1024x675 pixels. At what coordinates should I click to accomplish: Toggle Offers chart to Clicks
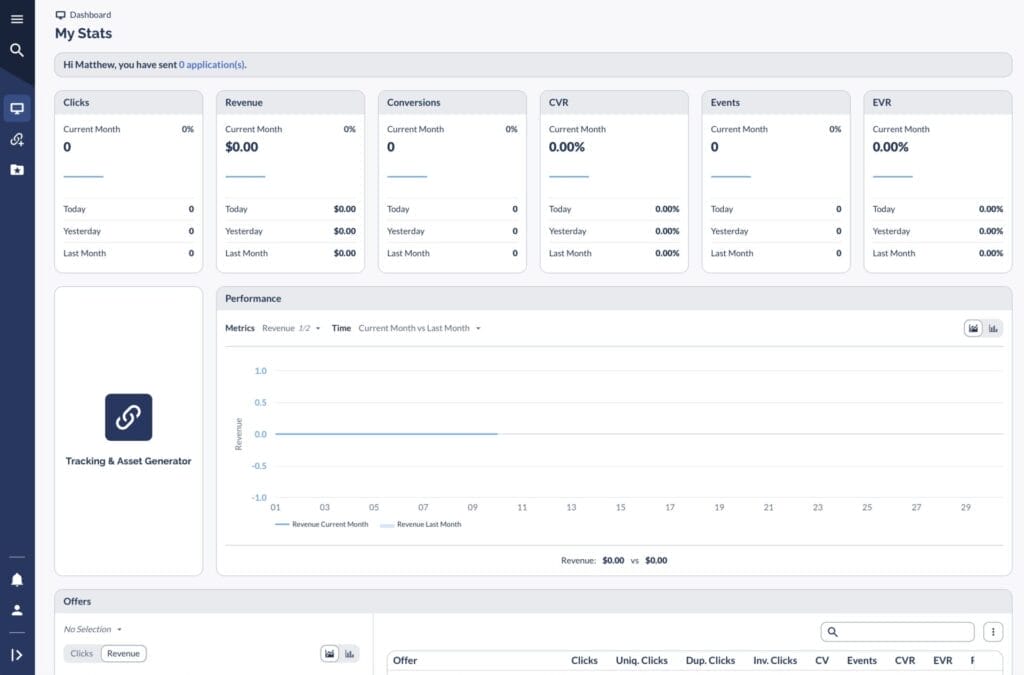coord(82,653)
